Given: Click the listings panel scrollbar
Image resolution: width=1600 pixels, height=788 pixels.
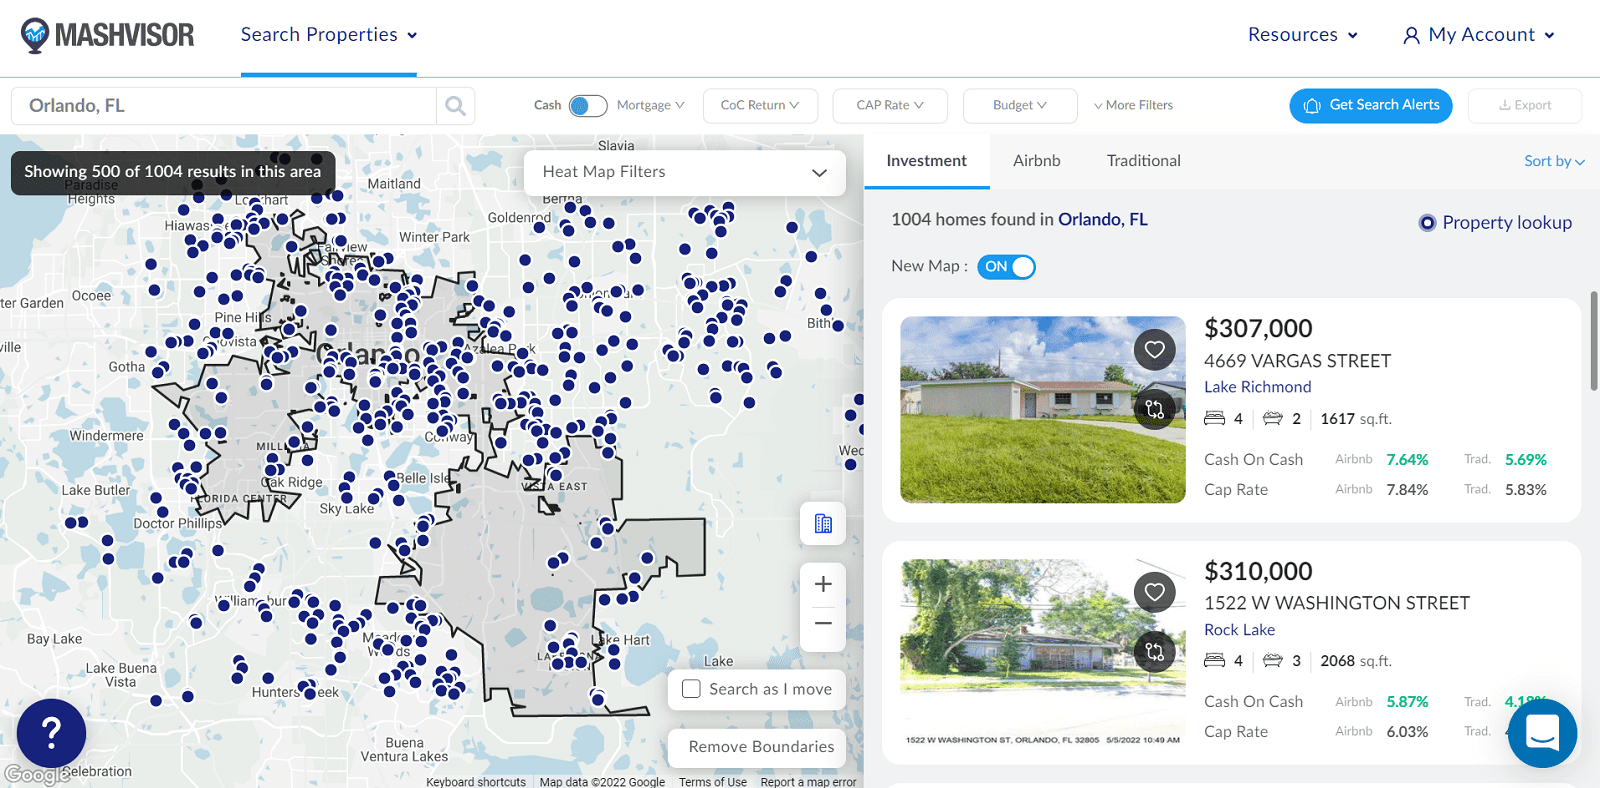Looking at the screenshot, I should (1594, 341).
